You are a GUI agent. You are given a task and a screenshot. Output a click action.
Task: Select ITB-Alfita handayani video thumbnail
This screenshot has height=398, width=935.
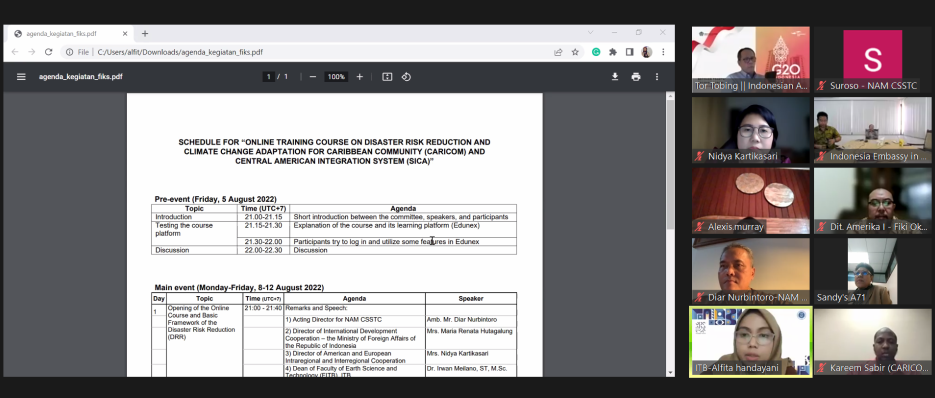pyautogui.click(x=751, y=342)
